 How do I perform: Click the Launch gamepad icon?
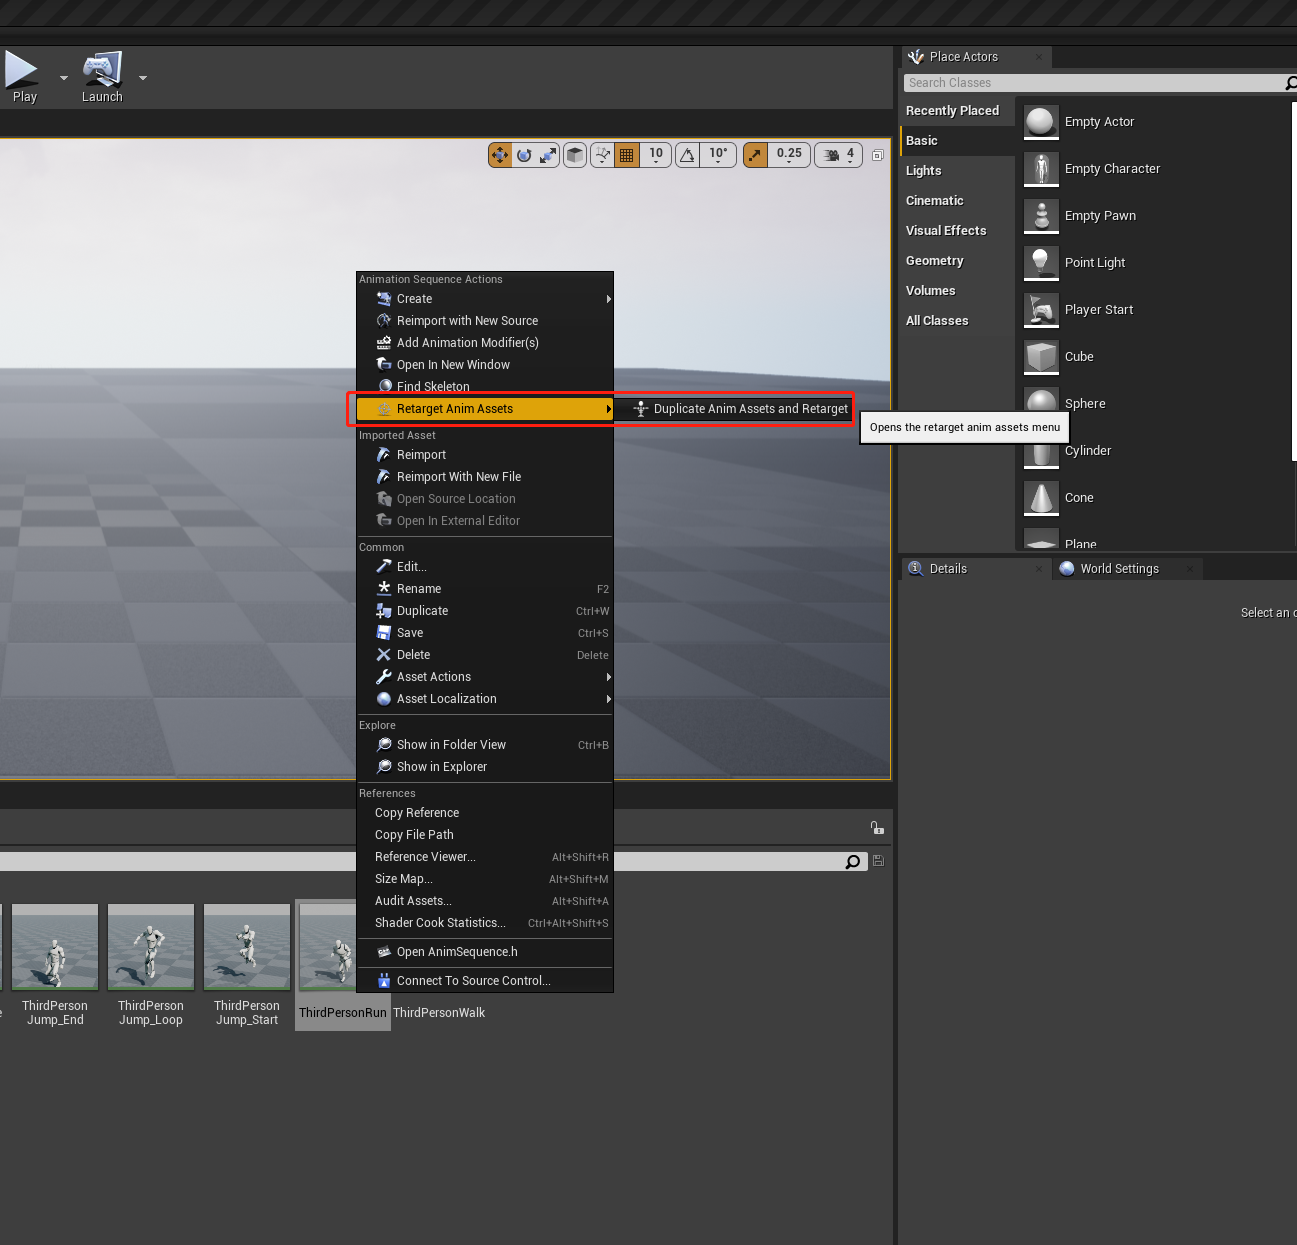(102, 69)
